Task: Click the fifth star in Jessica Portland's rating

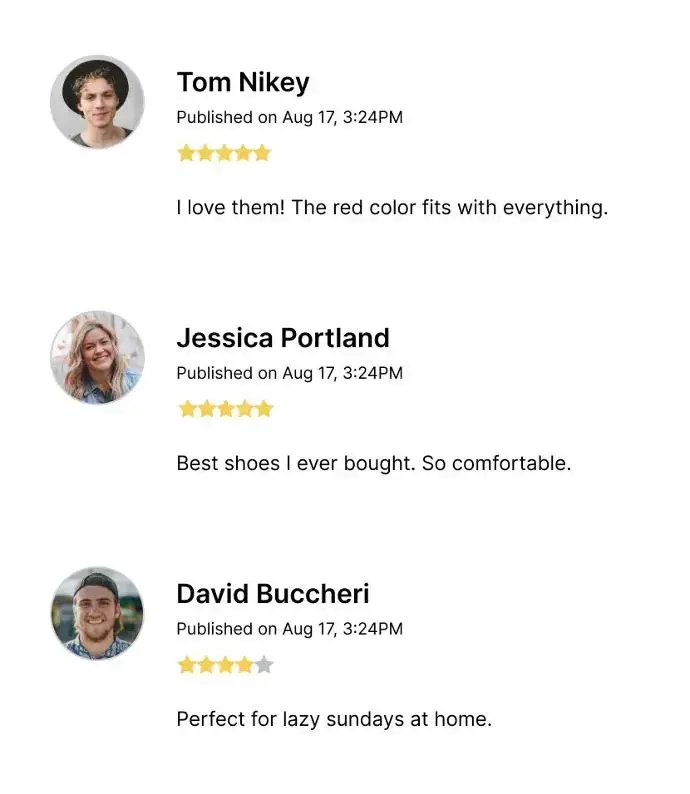Action: pyautogui.click(x=263, y=409)
